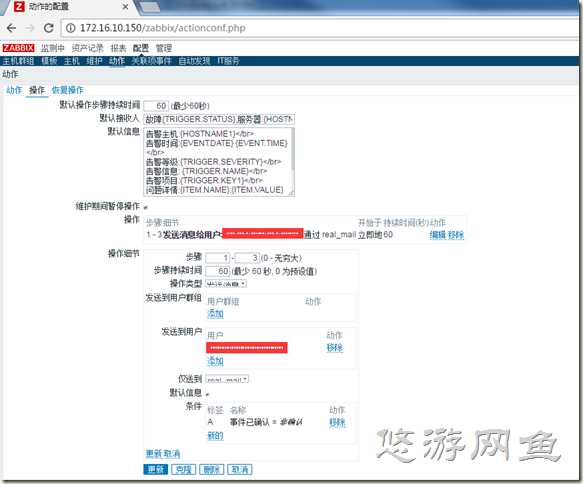Click the 默认操作步骤持续时间 field
Viewport: 583px width, 484px height.
156,106
